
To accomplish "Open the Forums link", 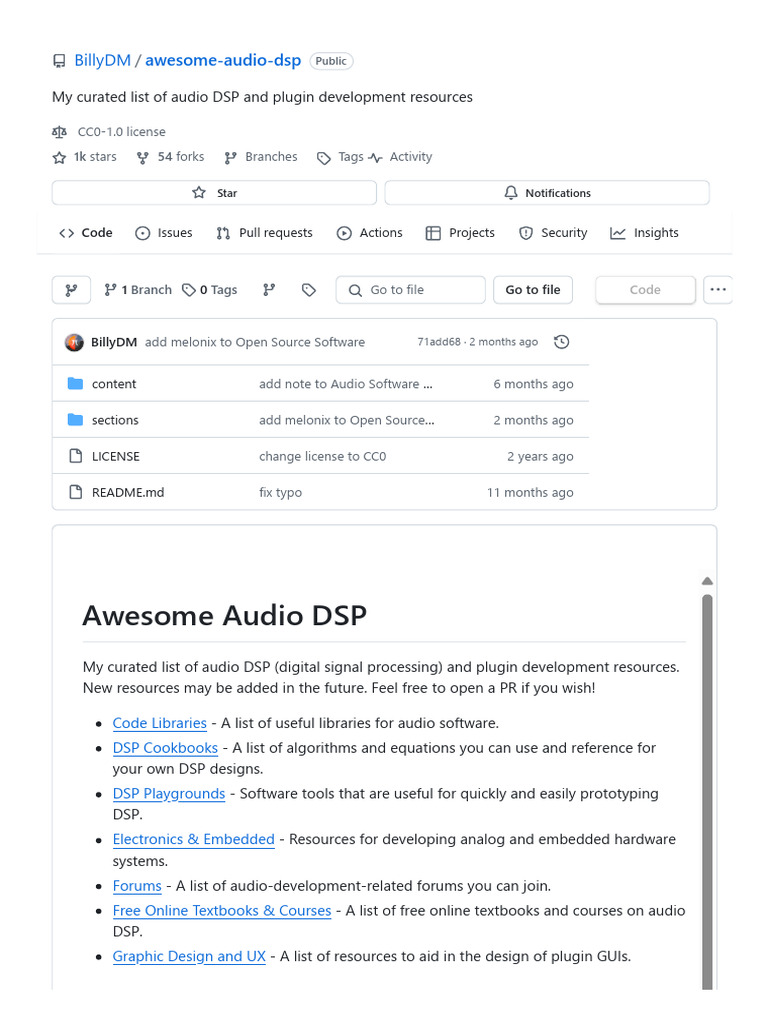I will (x=136, y=886).
